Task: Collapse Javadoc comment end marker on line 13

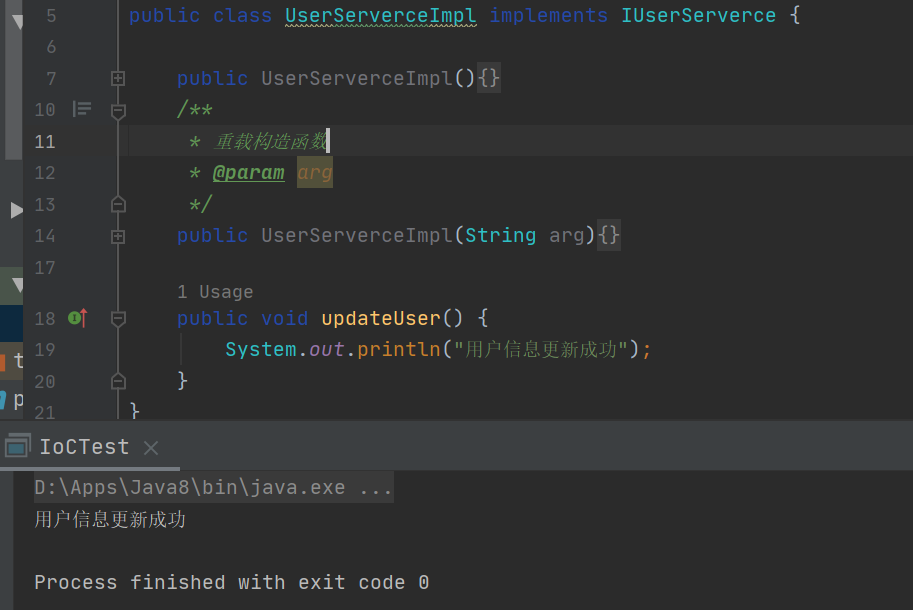Action: (x=118, y=204)
